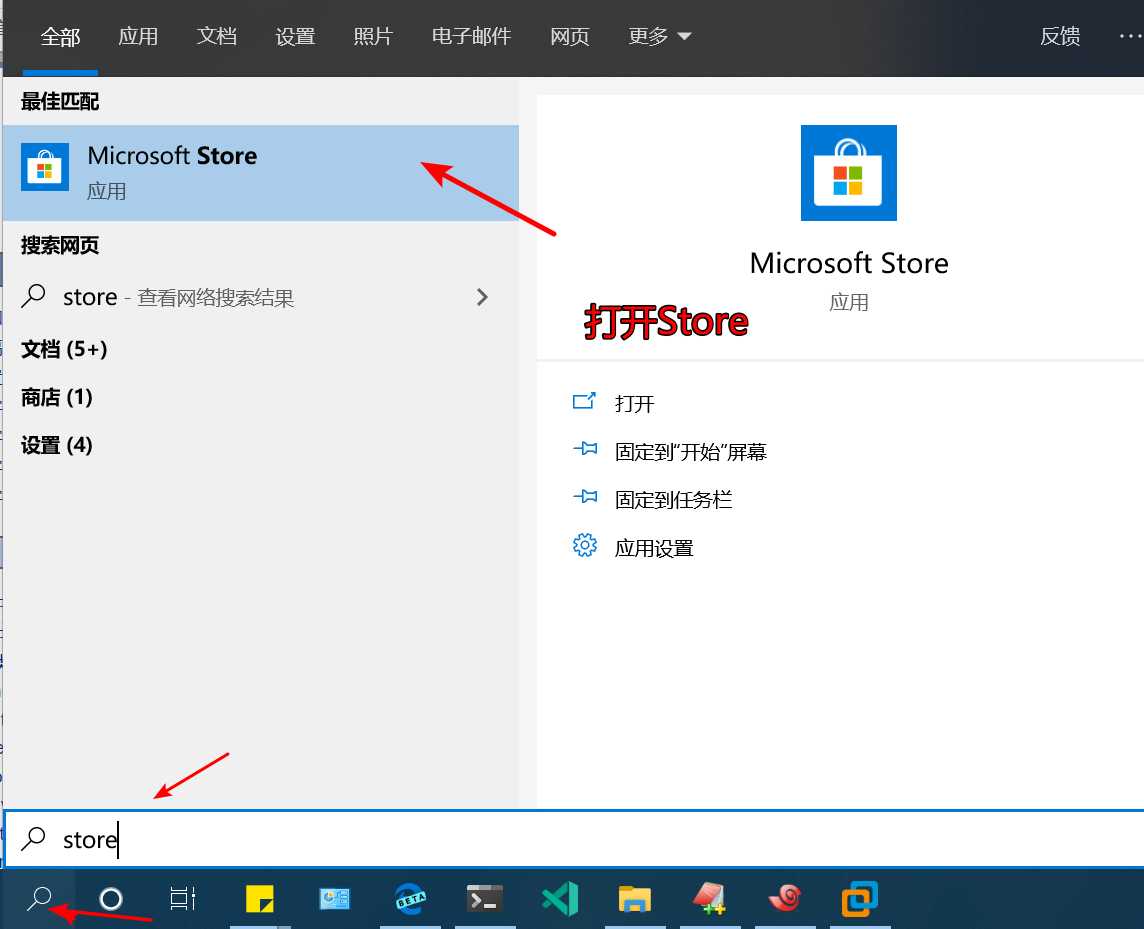The width and height of the screenshot is (1144, 929).
Task: Click the store 查看网络搜索结果 web suggestion
Action: point(260,298)
